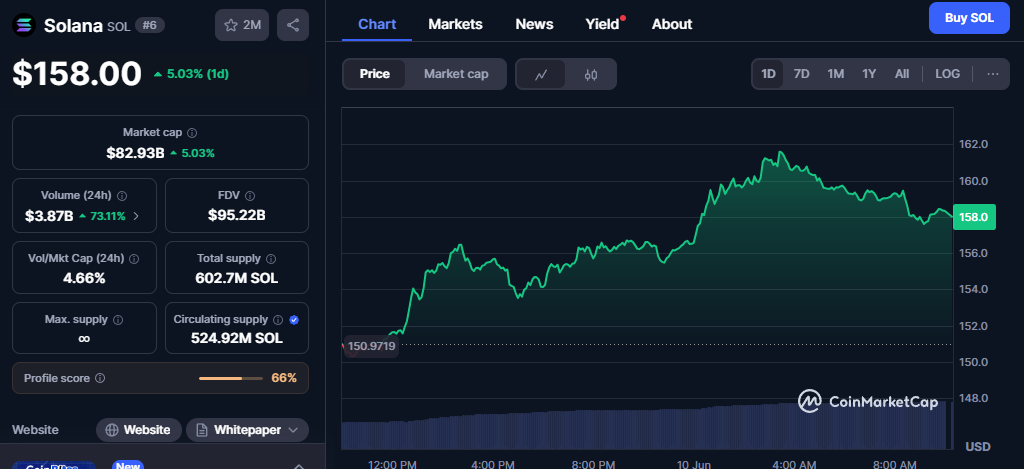Switch to candlestick chart icon
1024x469 pixels.
[x=590, y=74]
